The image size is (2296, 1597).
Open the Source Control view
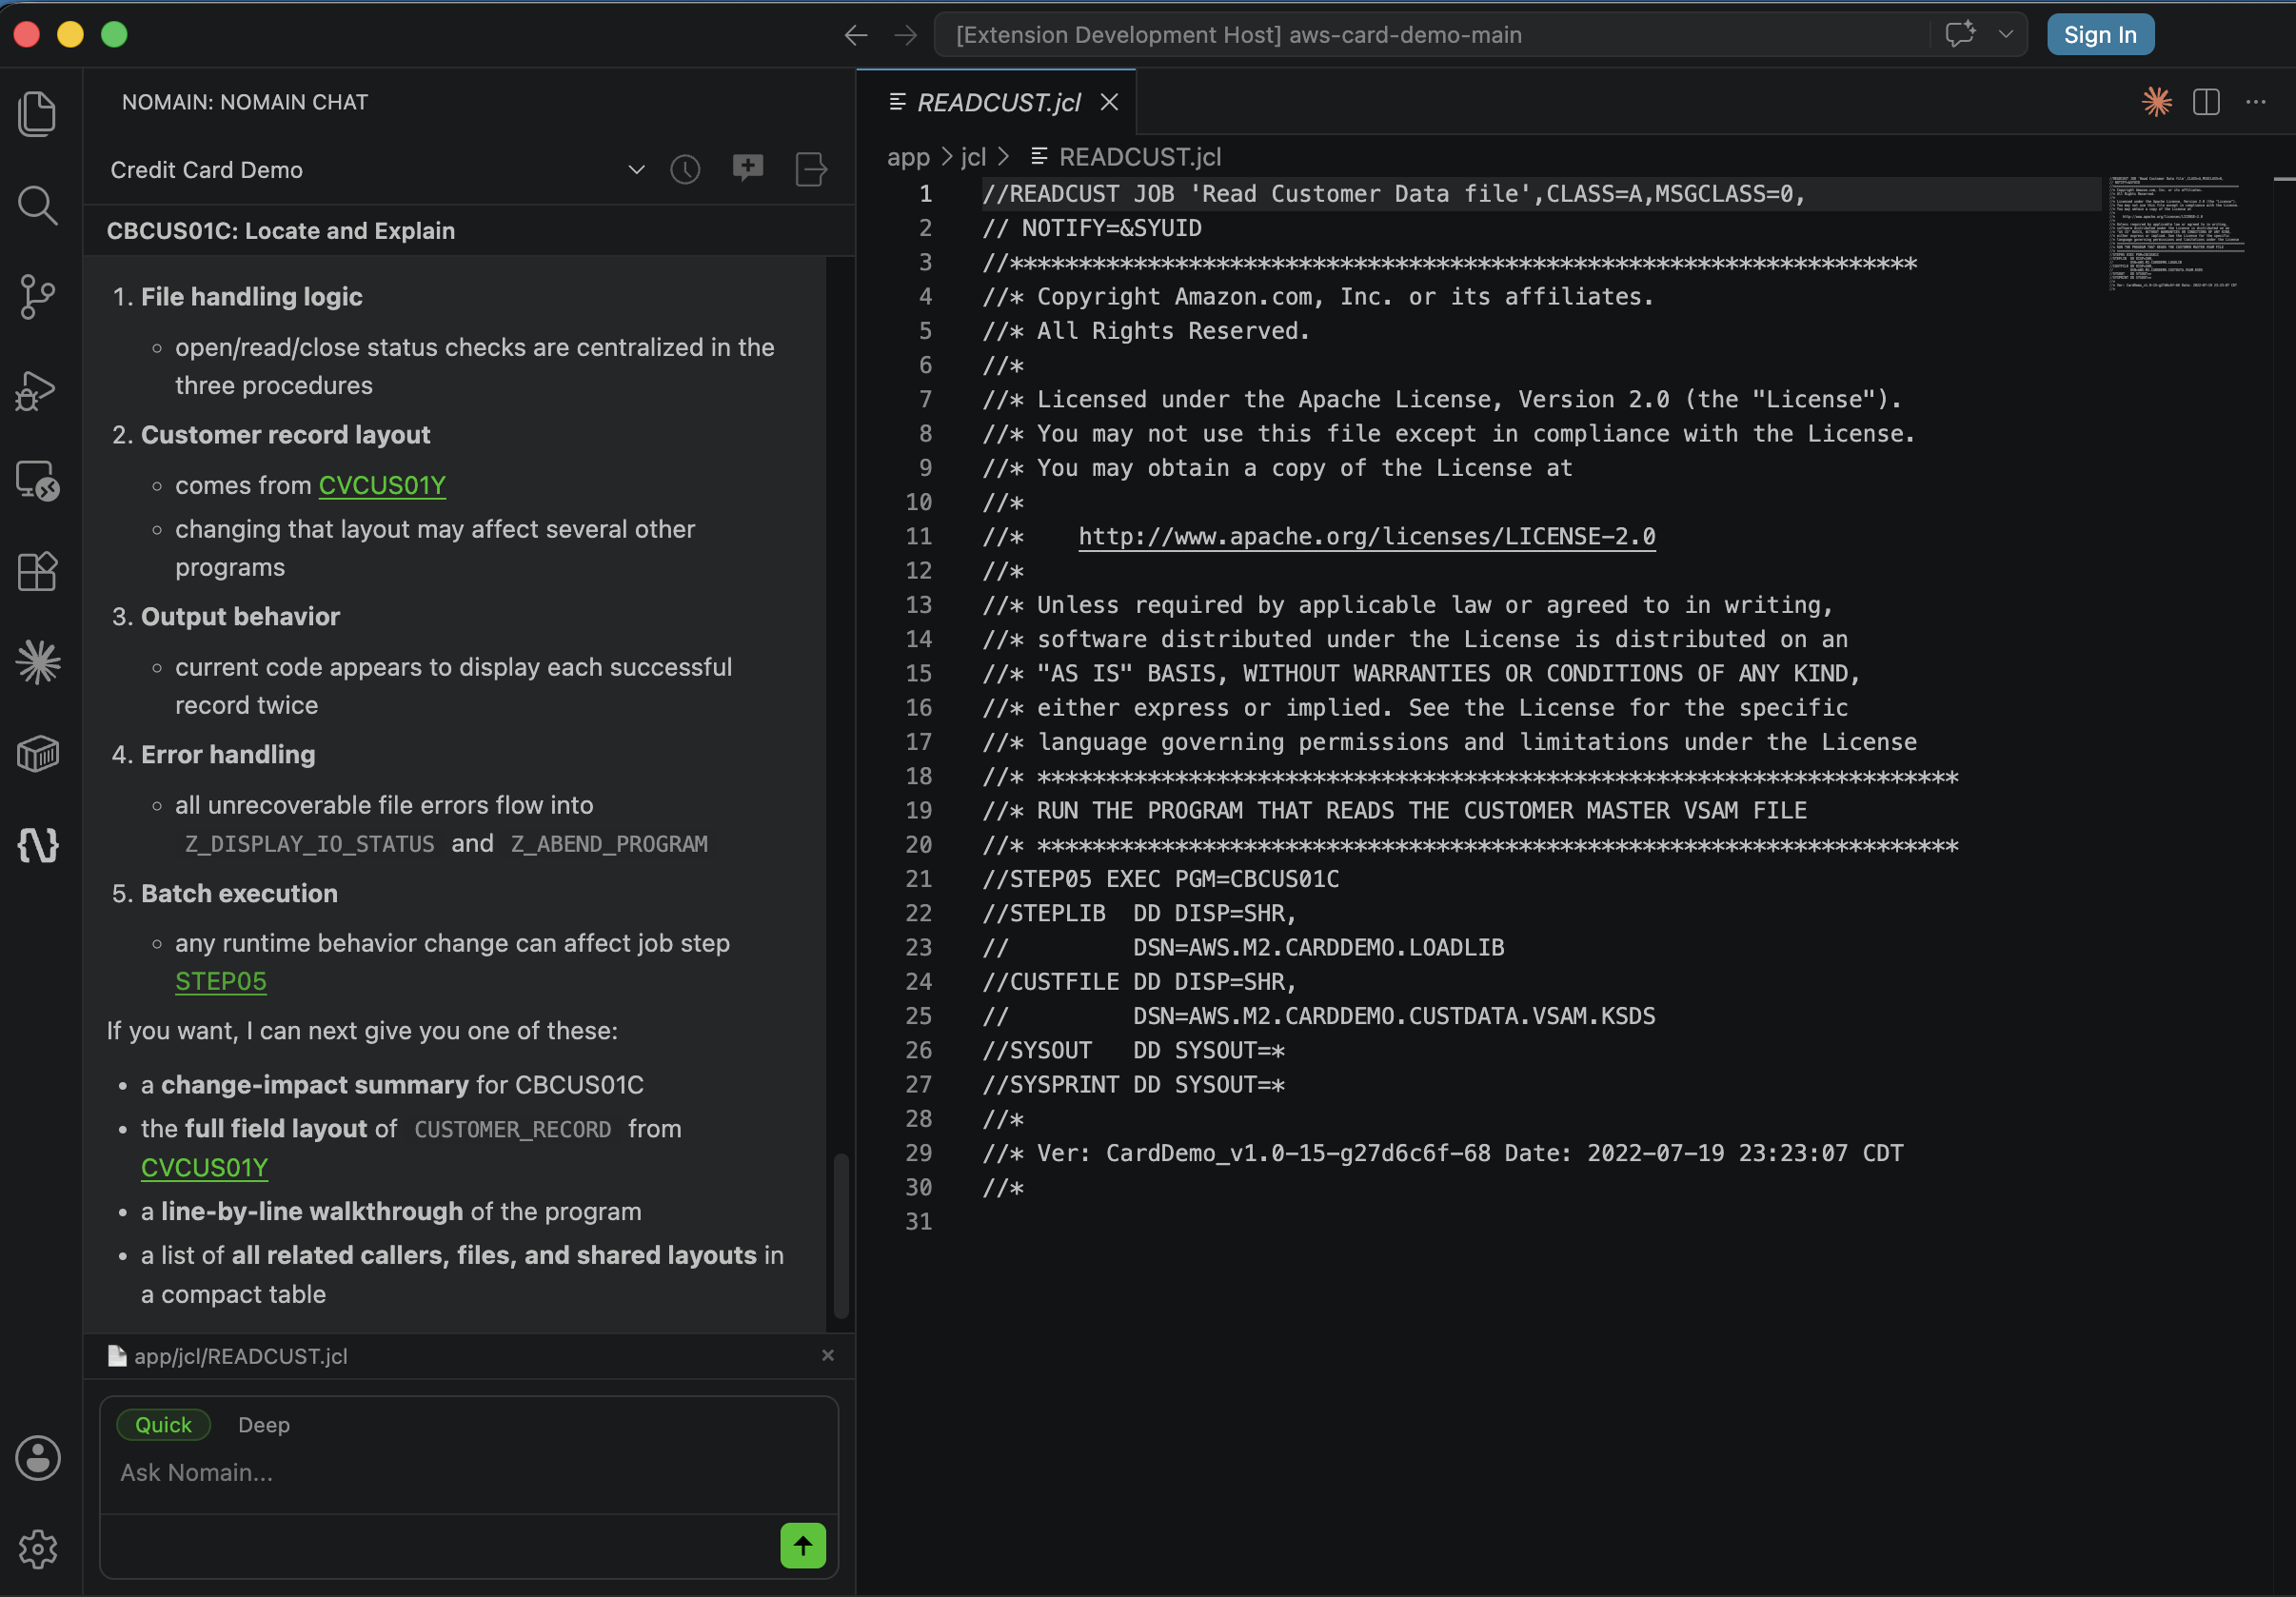click(38, 297)
